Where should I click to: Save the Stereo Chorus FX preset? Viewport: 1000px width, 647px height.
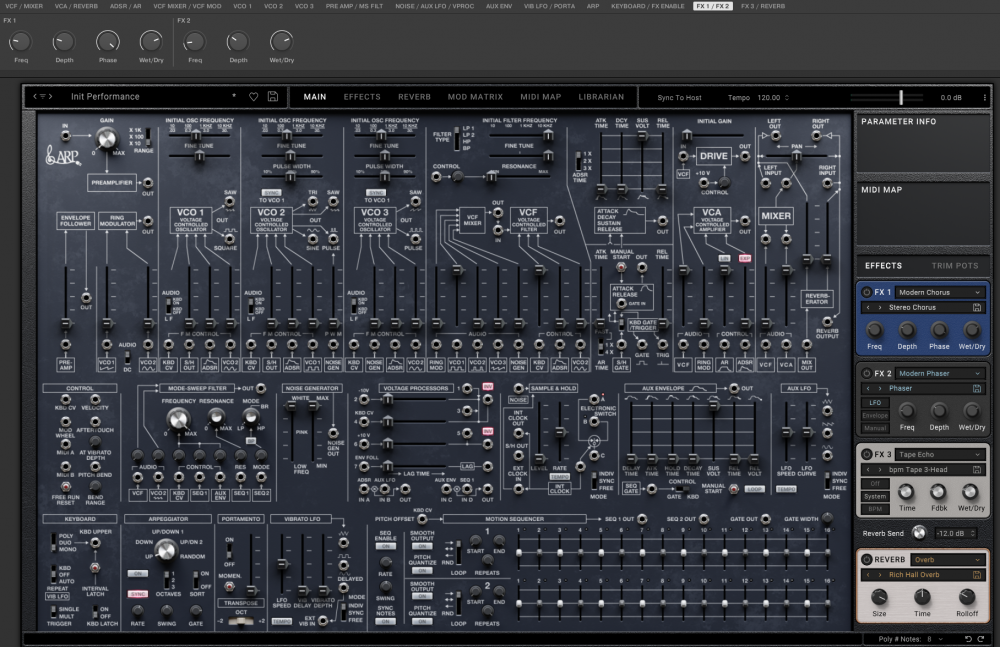976,308
